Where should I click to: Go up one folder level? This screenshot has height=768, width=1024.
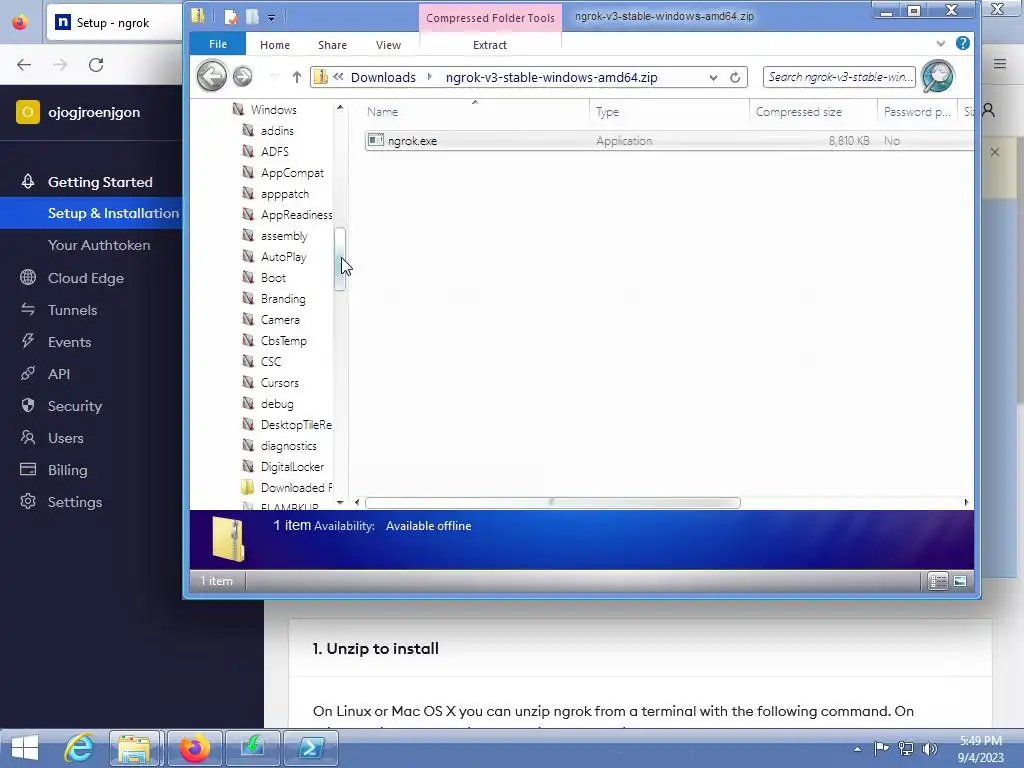(296, 77)
